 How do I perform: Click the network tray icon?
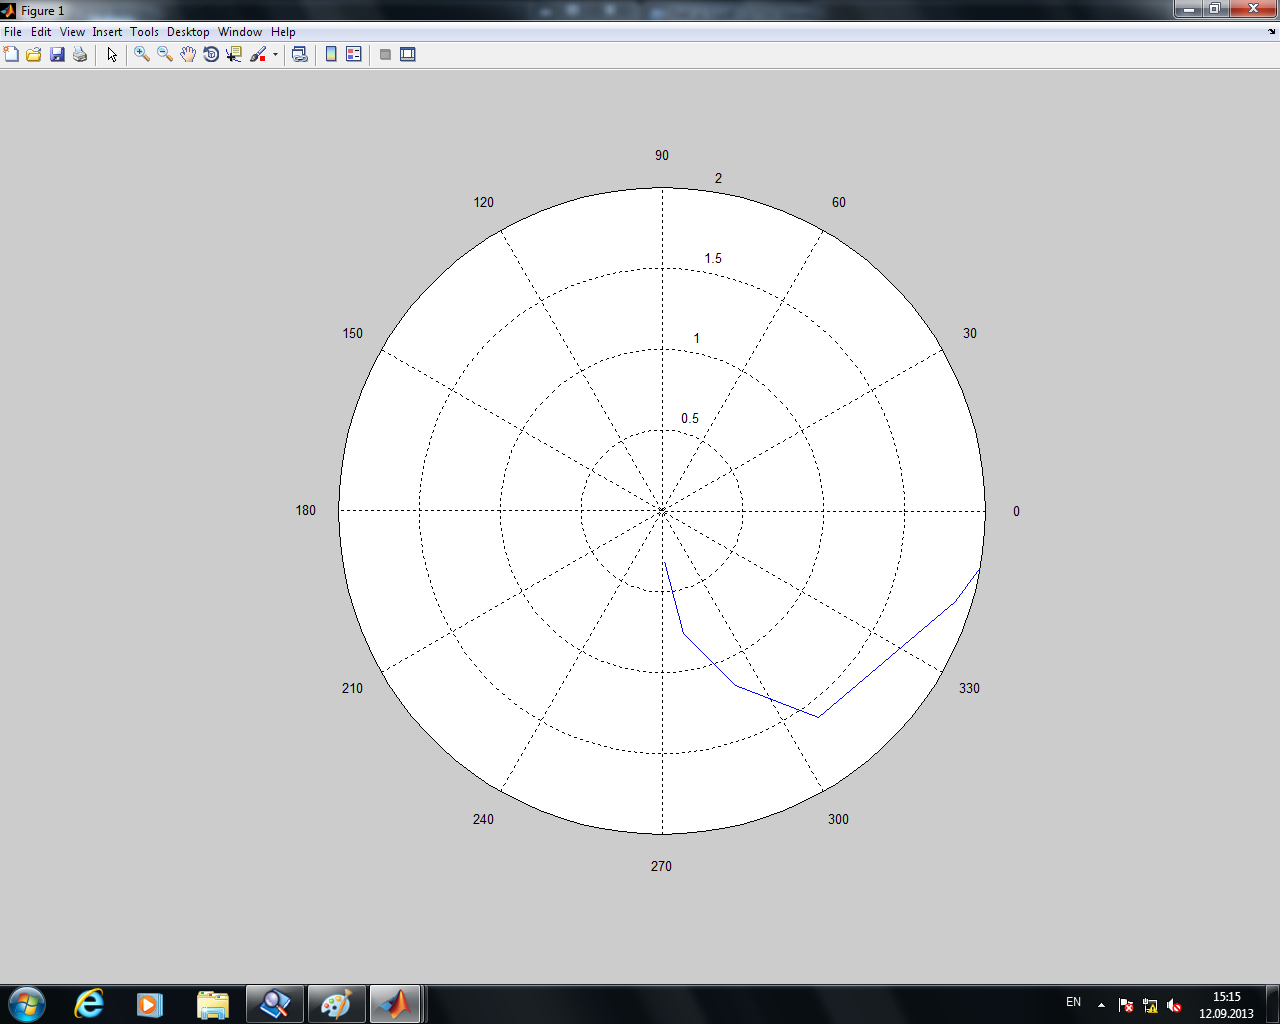click(x=1150, y=1005)
